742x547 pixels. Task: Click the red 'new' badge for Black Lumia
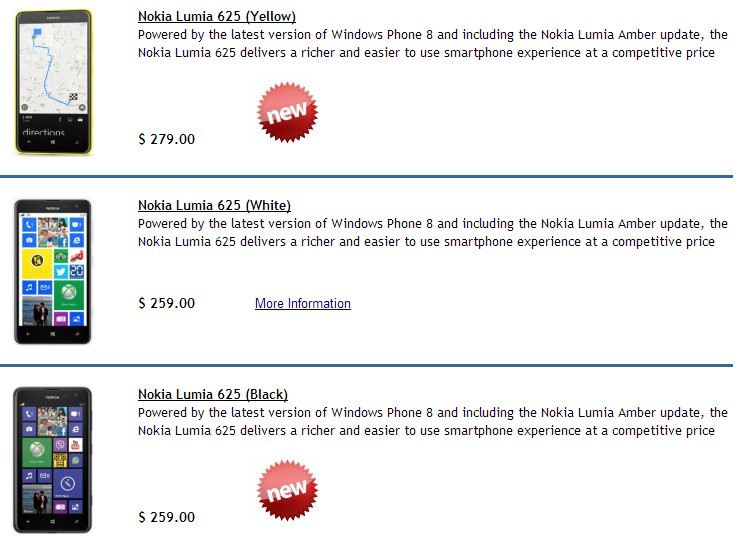click(x=287, y=490)
